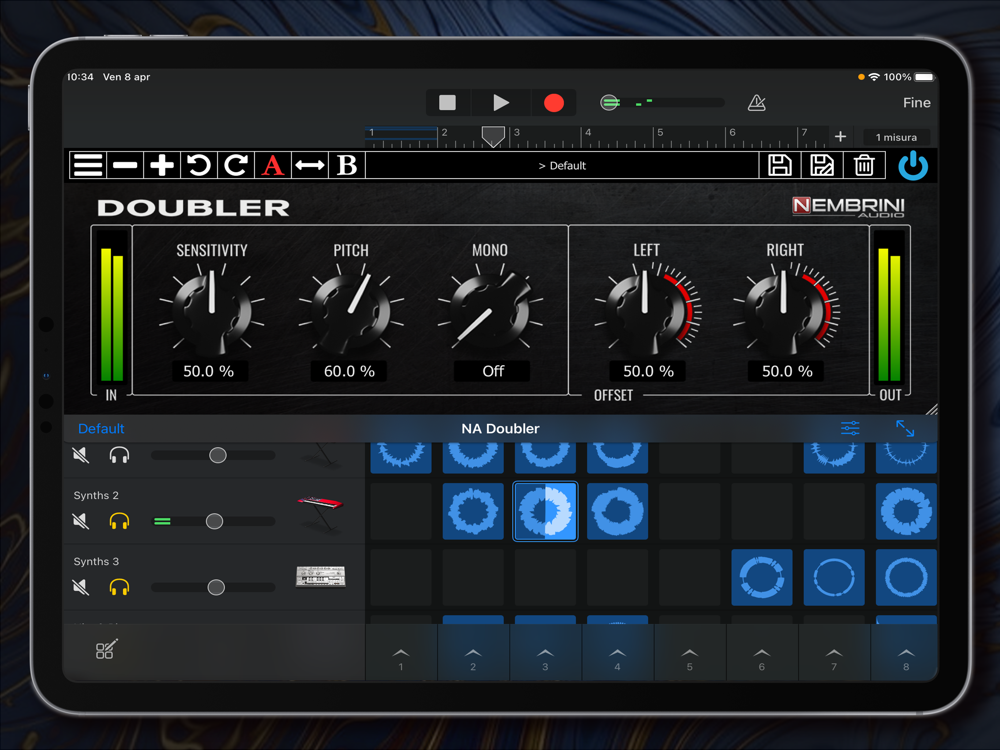Delete preset with trash icon
Screen dimensions: 1000x750
(x=864, y=165)
